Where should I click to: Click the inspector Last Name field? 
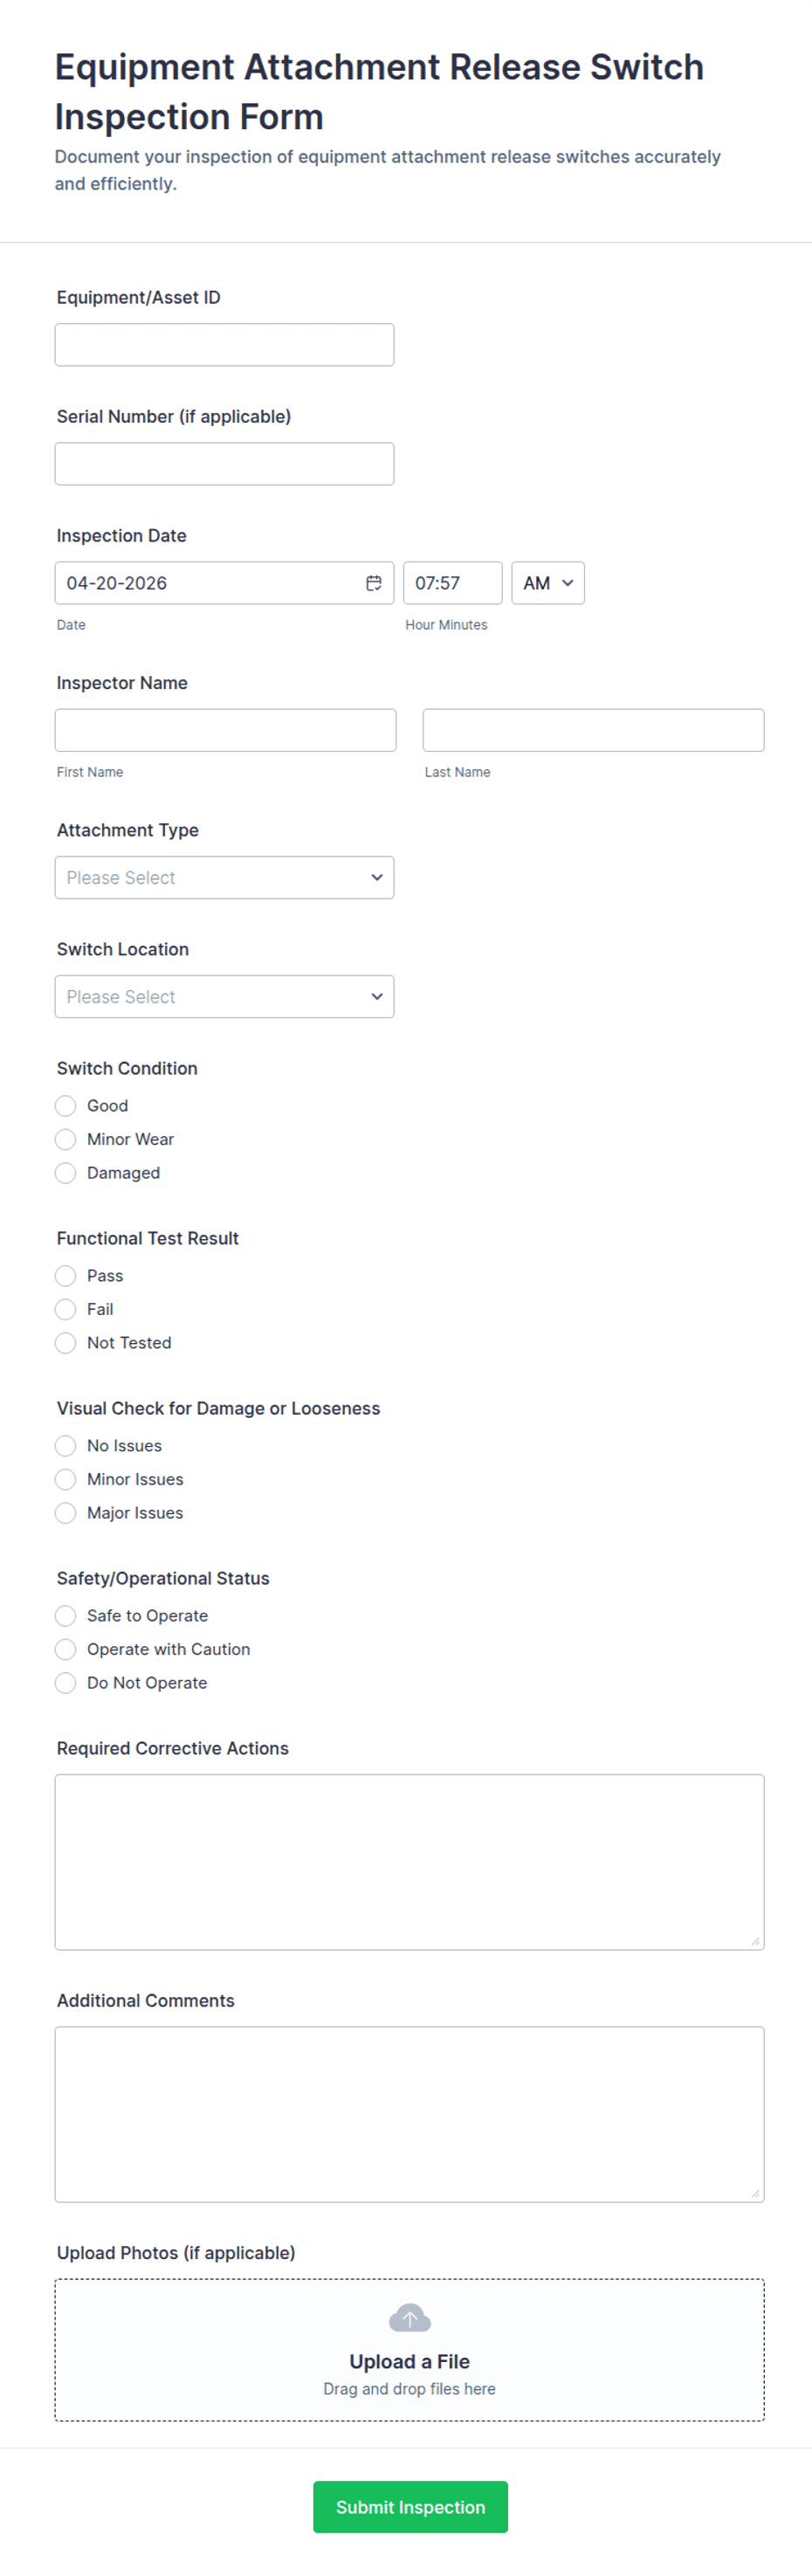[593, 730]
